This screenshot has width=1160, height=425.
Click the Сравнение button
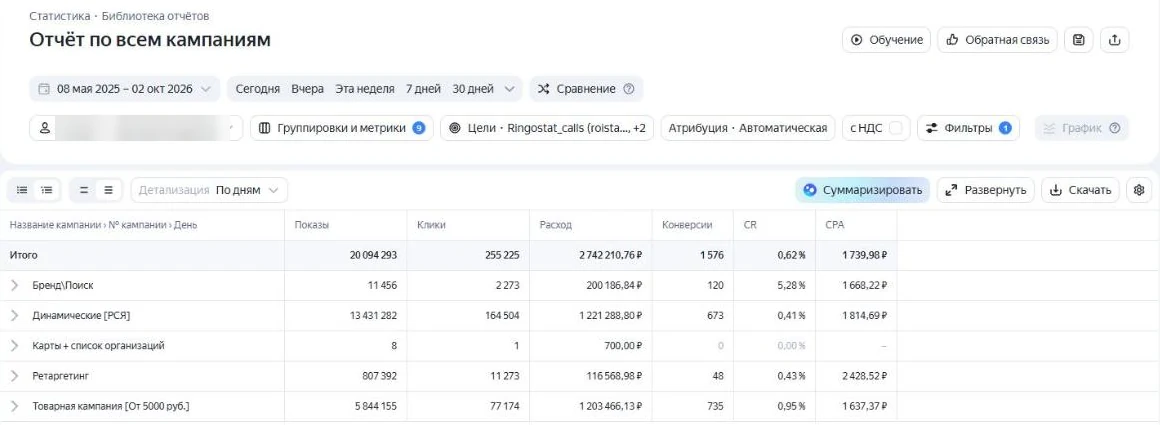(x=585, y=89)
